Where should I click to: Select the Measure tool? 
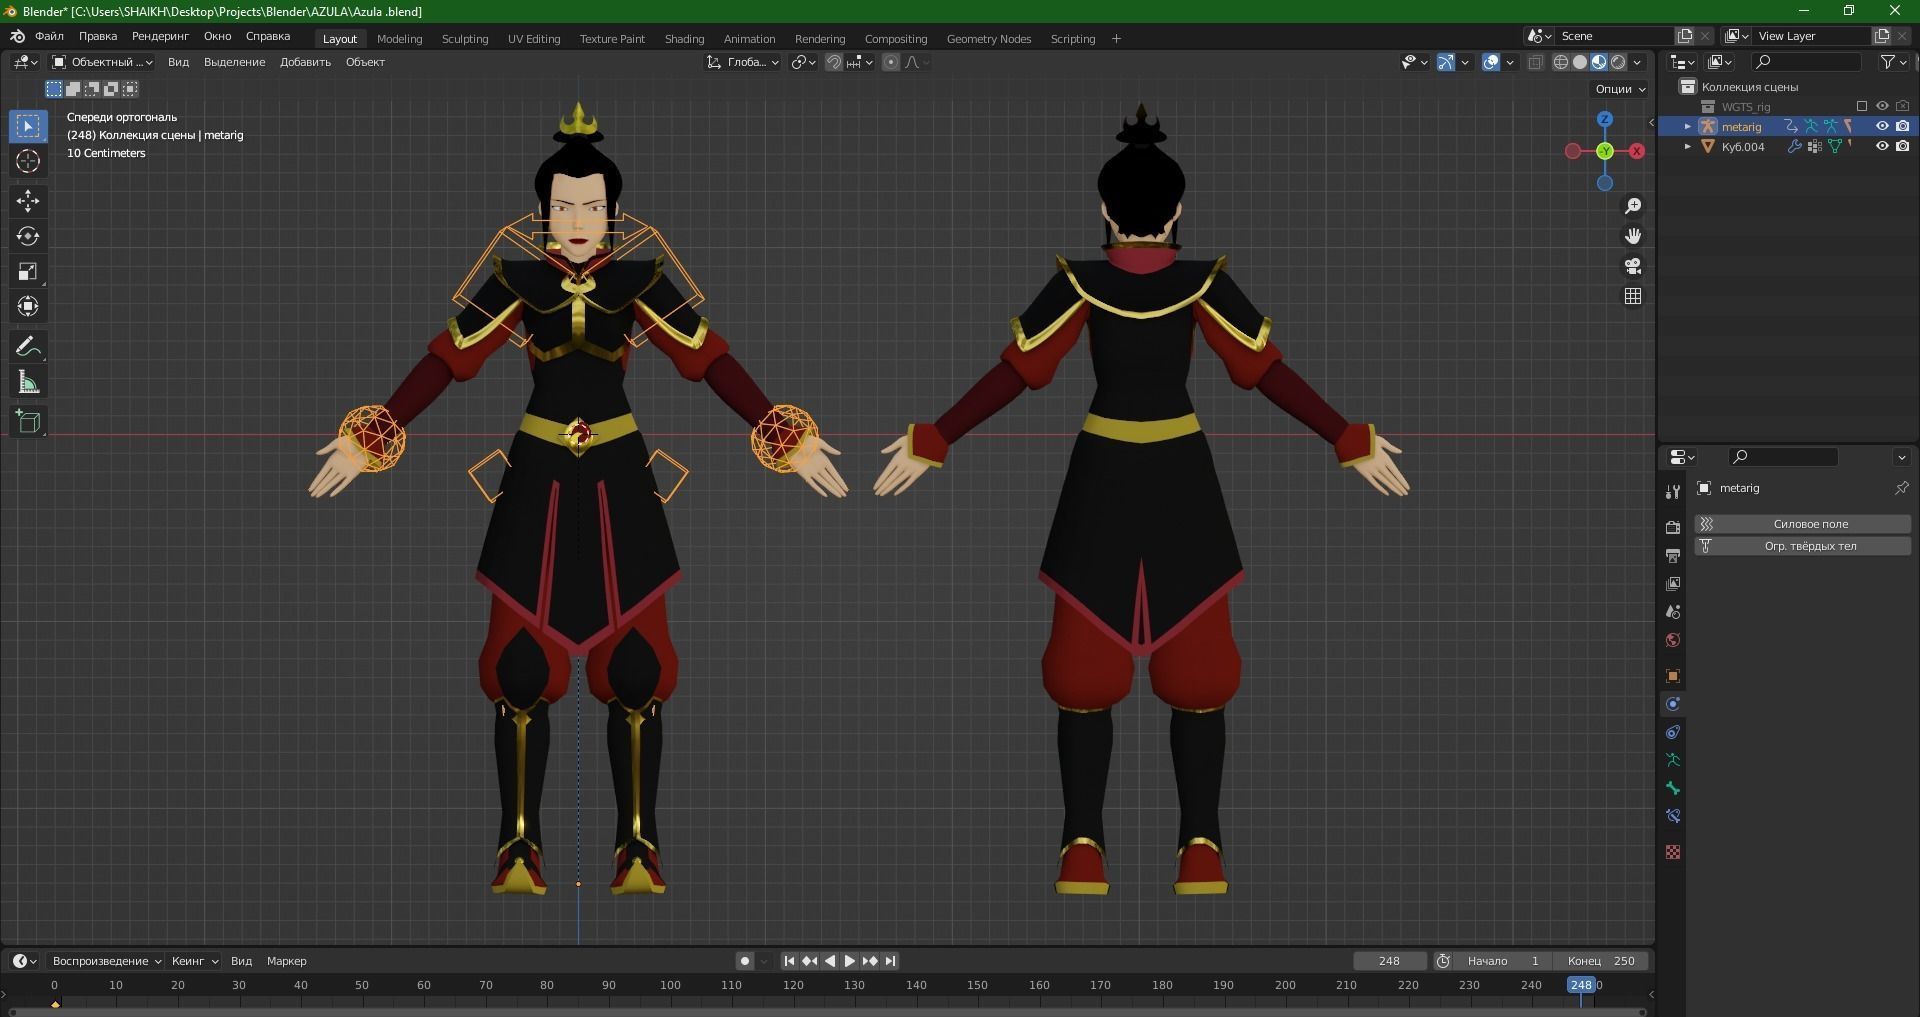[28, 382]
